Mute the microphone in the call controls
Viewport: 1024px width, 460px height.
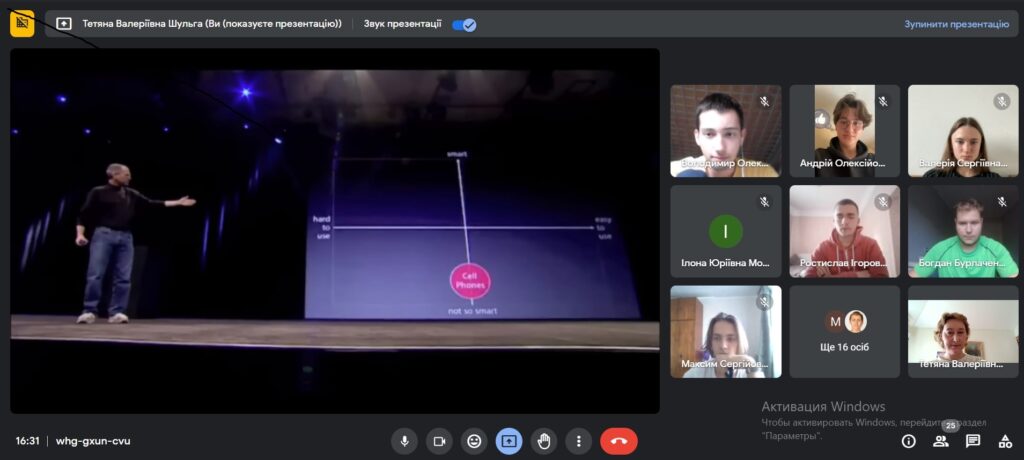click(x=404, y=442)
